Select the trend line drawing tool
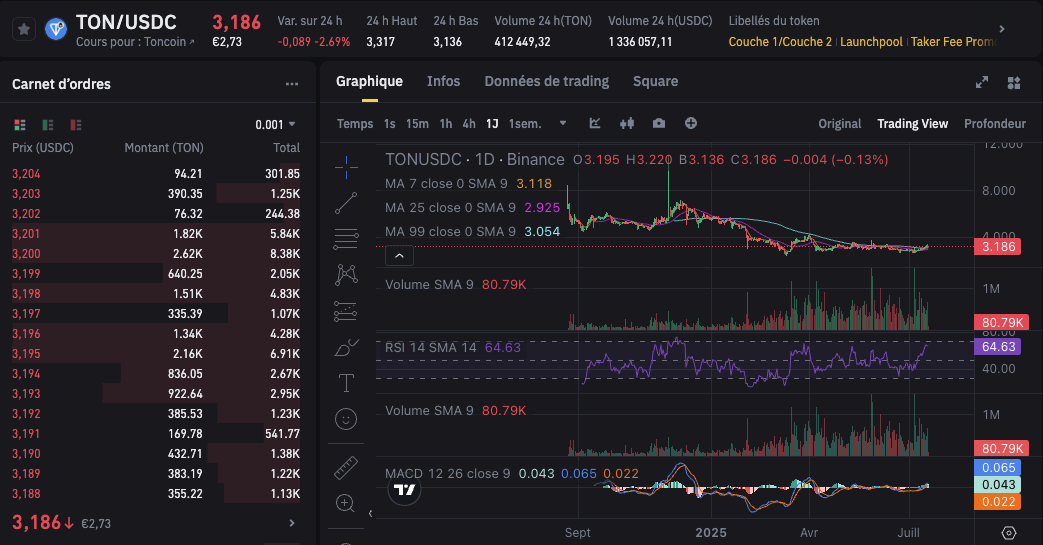The height and width of the screenshot is (545, 1043). [x=346, y=203]
